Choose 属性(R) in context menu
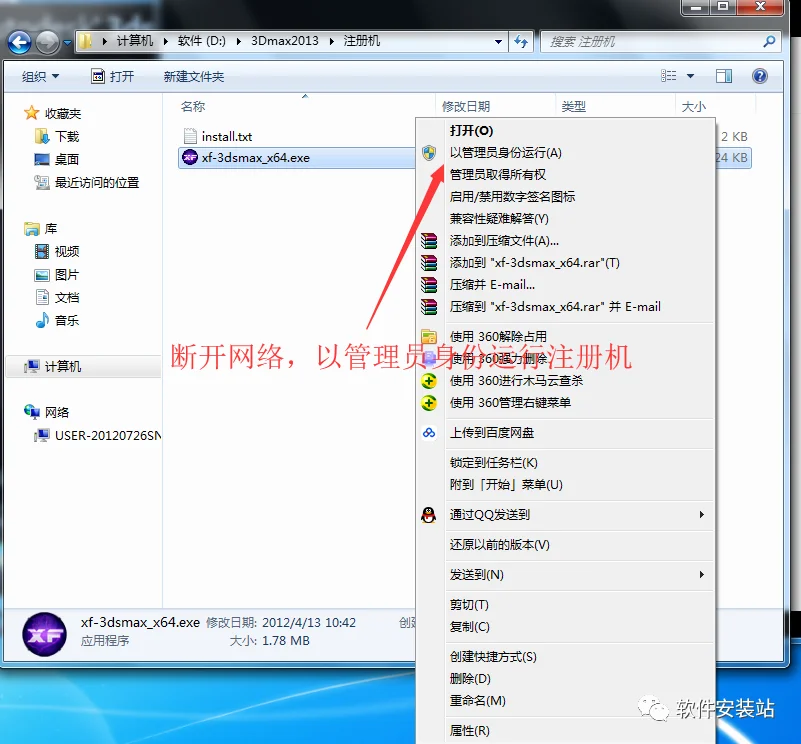Screen dimensions: 801x744 point(566,731)
